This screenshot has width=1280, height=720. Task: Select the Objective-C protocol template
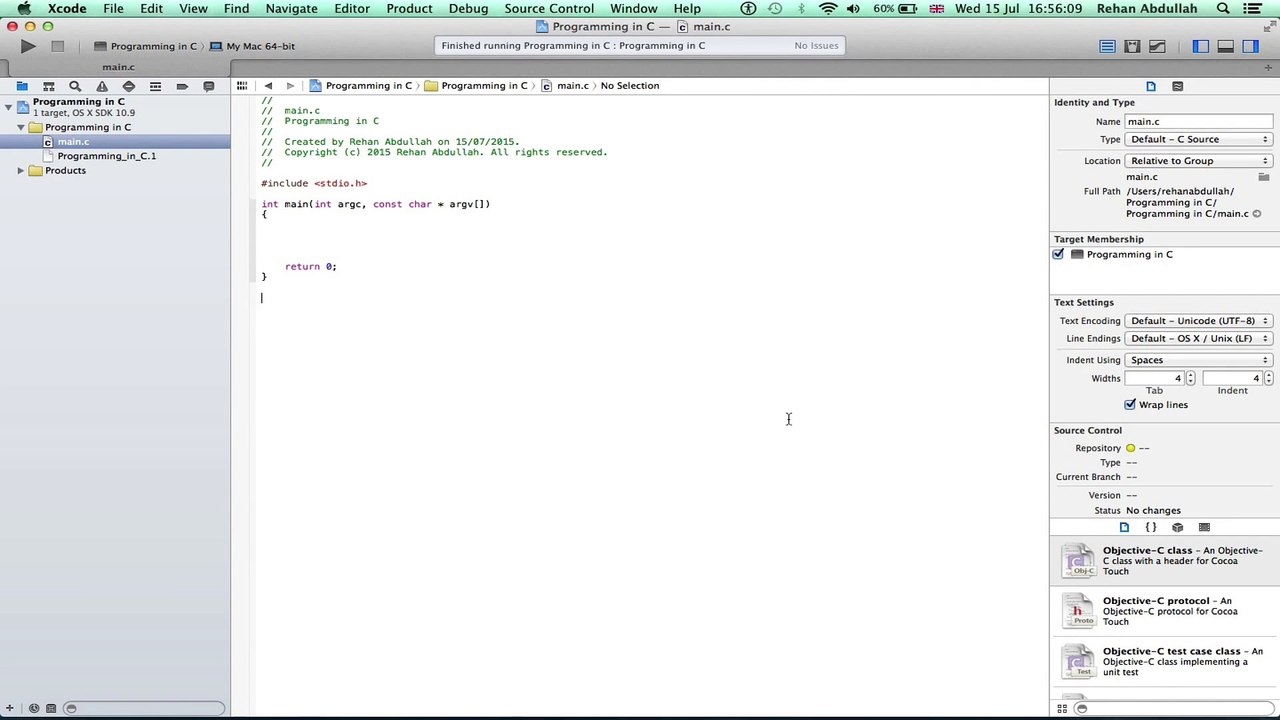pyautogui.click(x=1165, y=612)
